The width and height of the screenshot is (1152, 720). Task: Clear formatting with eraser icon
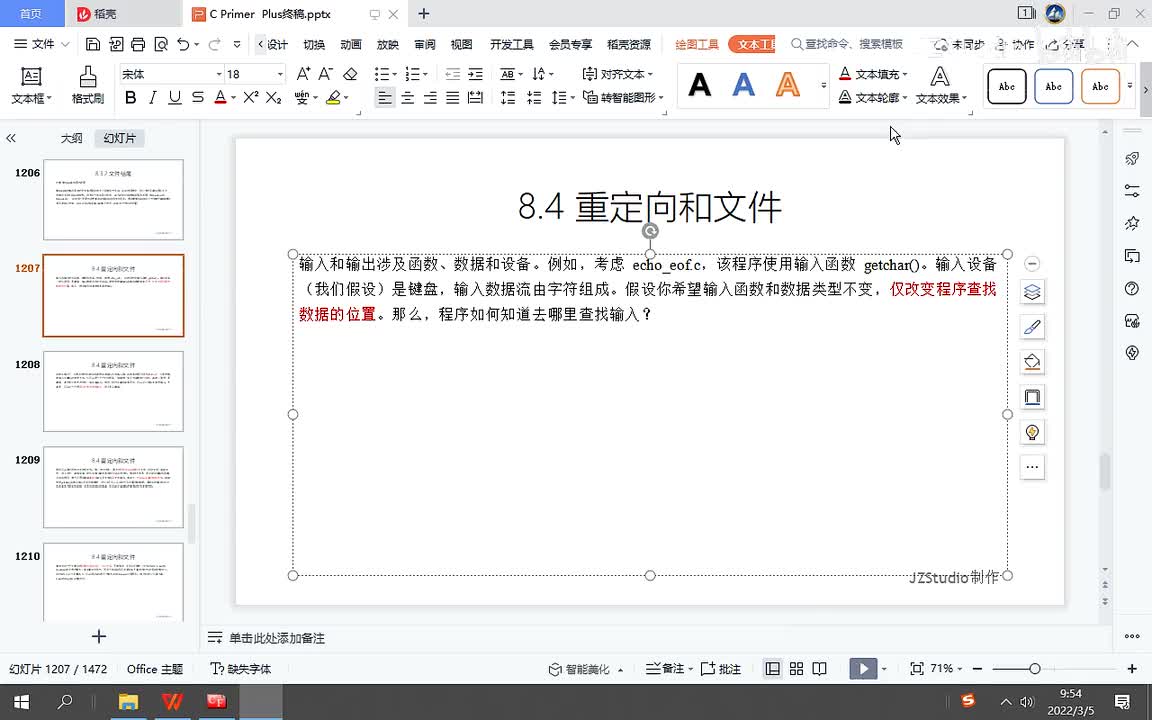[350, 73]
